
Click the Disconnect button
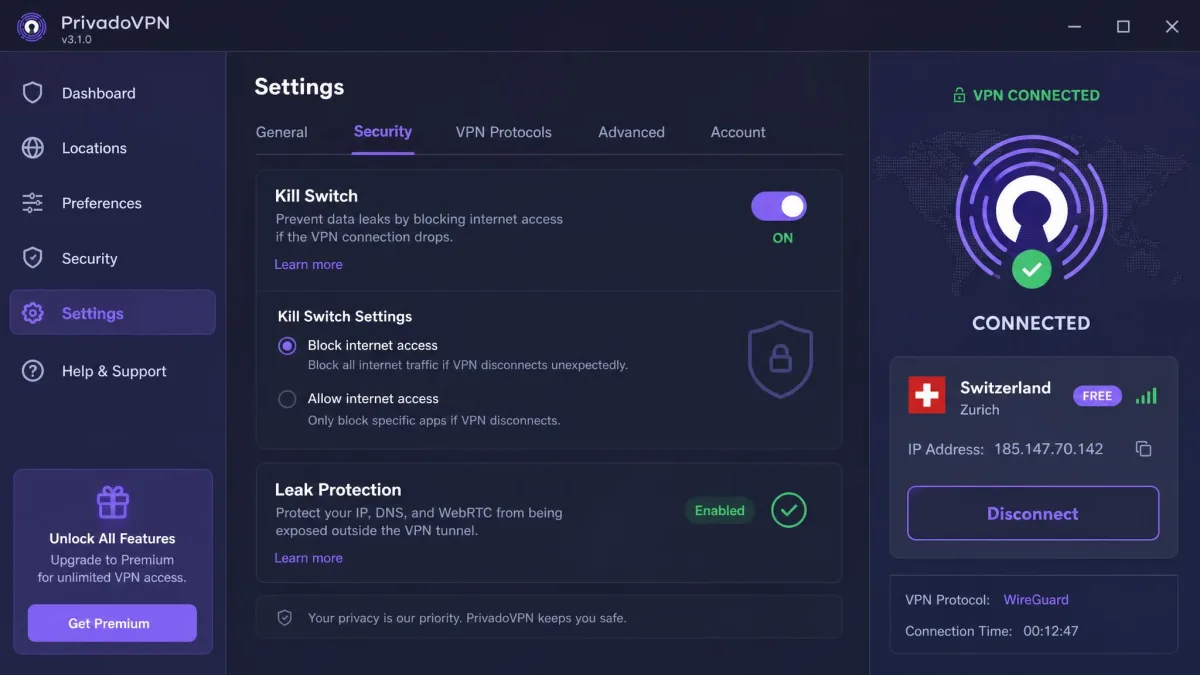[1033, 513]
